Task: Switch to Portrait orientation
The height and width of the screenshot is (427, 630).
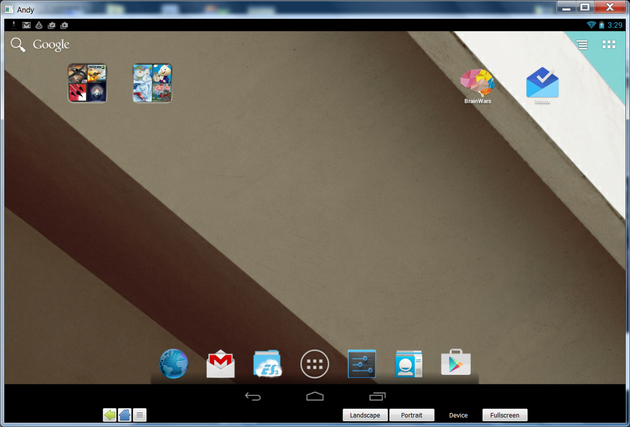Action: [411, 415]
